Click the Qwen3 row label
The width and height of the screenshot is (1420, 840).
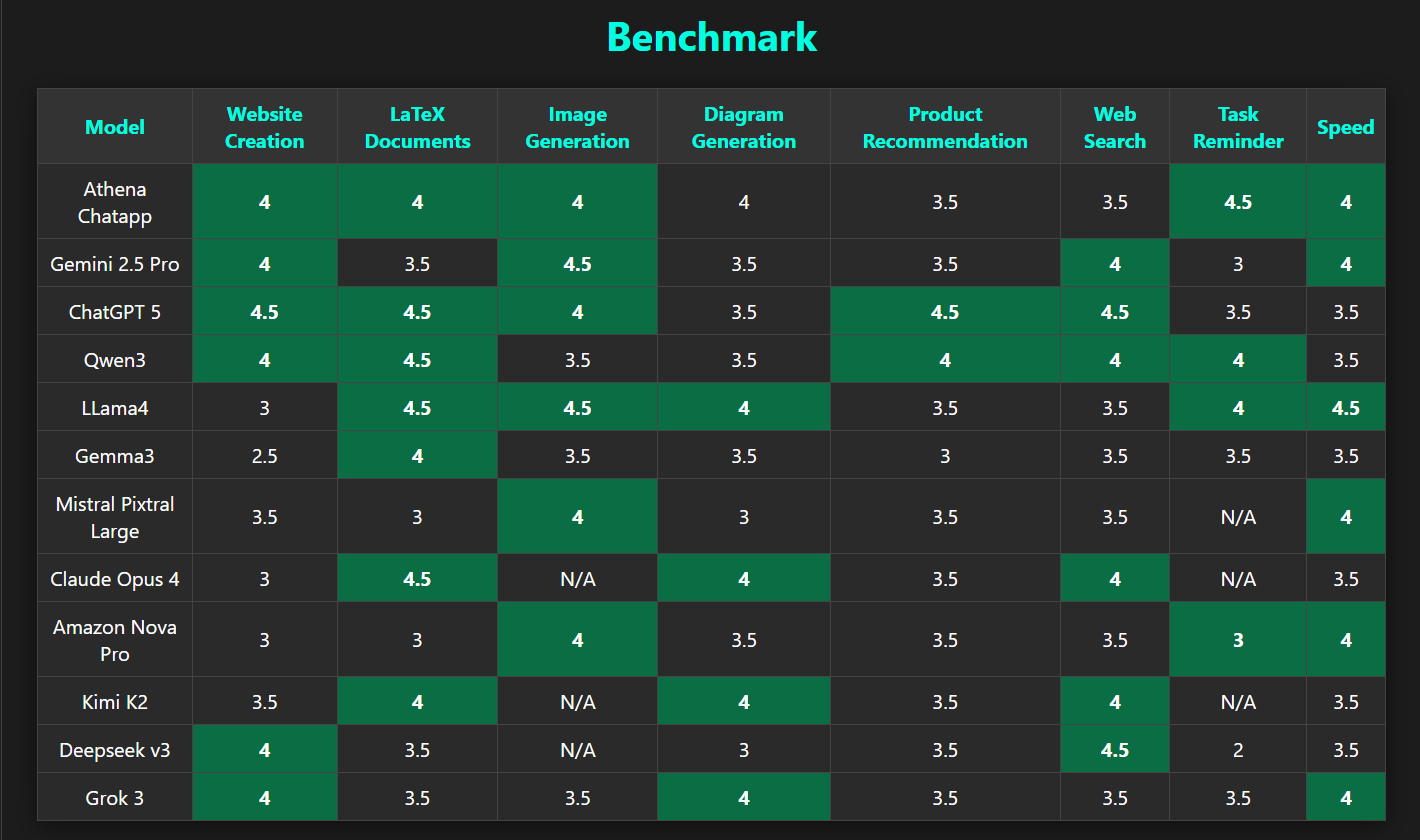[115, 360]
